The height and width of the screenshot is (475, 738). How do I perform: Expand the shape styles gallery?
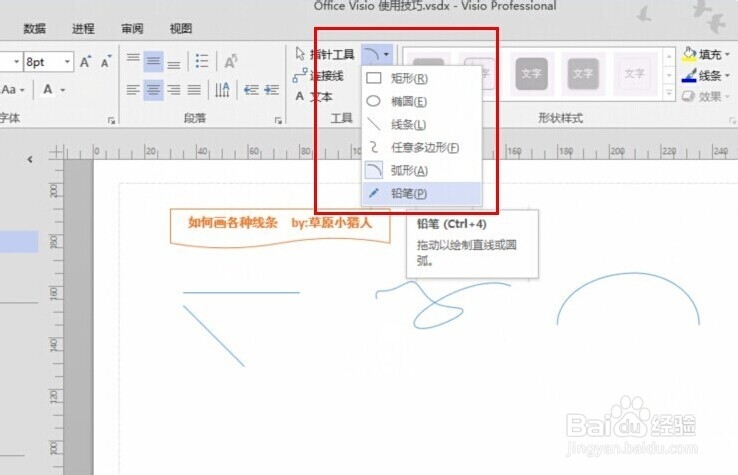pyautogui.click(x=669, y=93)
